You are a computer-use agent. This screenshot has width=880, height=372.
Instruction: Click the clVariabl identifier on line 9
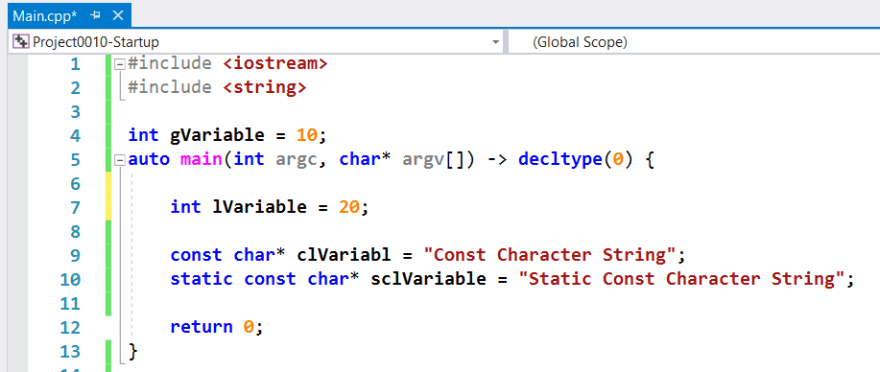point(343,255)
